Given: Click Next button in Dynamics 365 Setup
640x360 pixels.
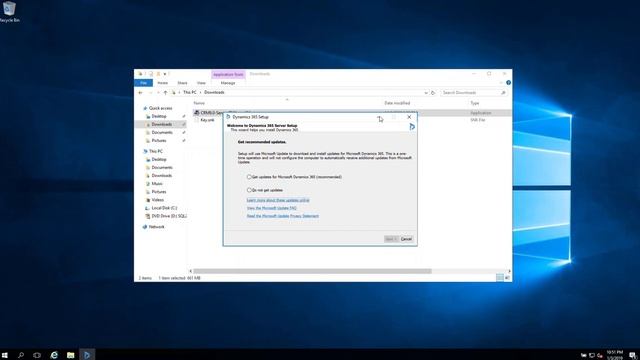Looking at the screenshot, I should [391, 239].
